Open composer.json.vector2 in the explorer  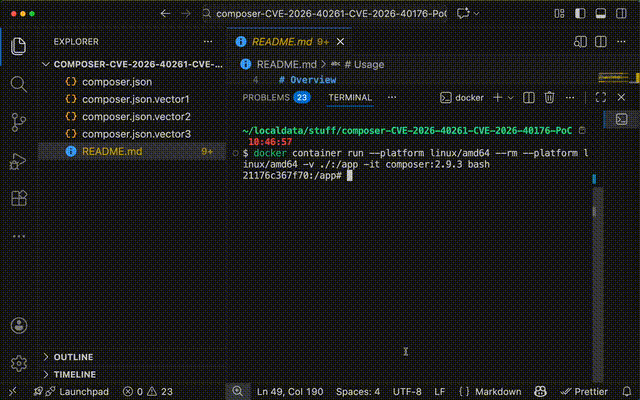pos(122,117)
